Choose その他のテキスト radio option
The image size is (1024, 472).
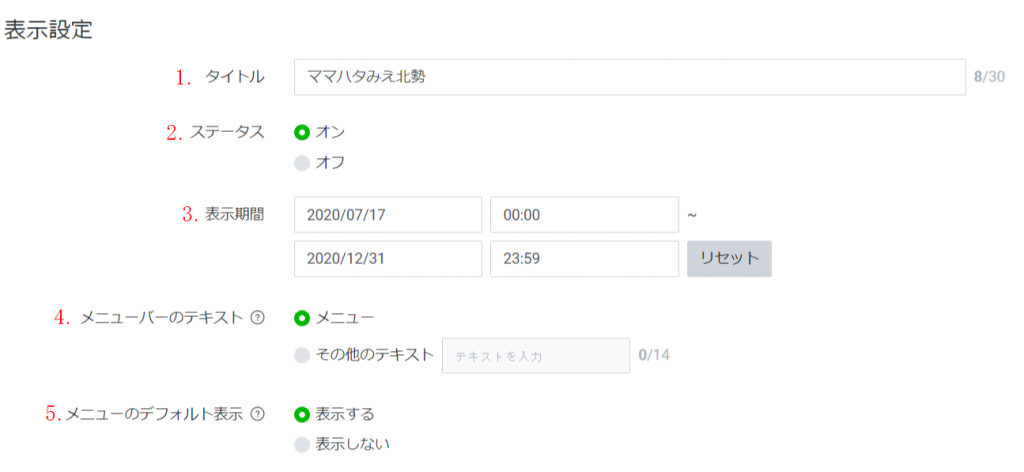tap(302, 355)
